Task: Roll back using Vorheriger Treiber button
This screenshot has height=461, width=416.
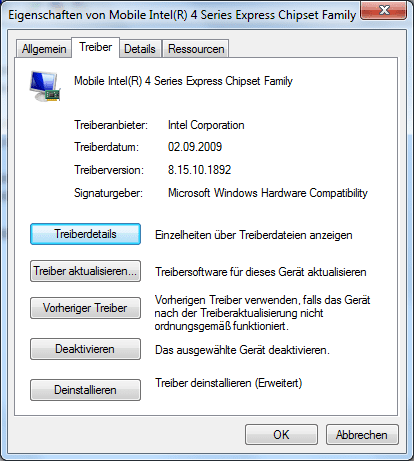Action: 85,308
